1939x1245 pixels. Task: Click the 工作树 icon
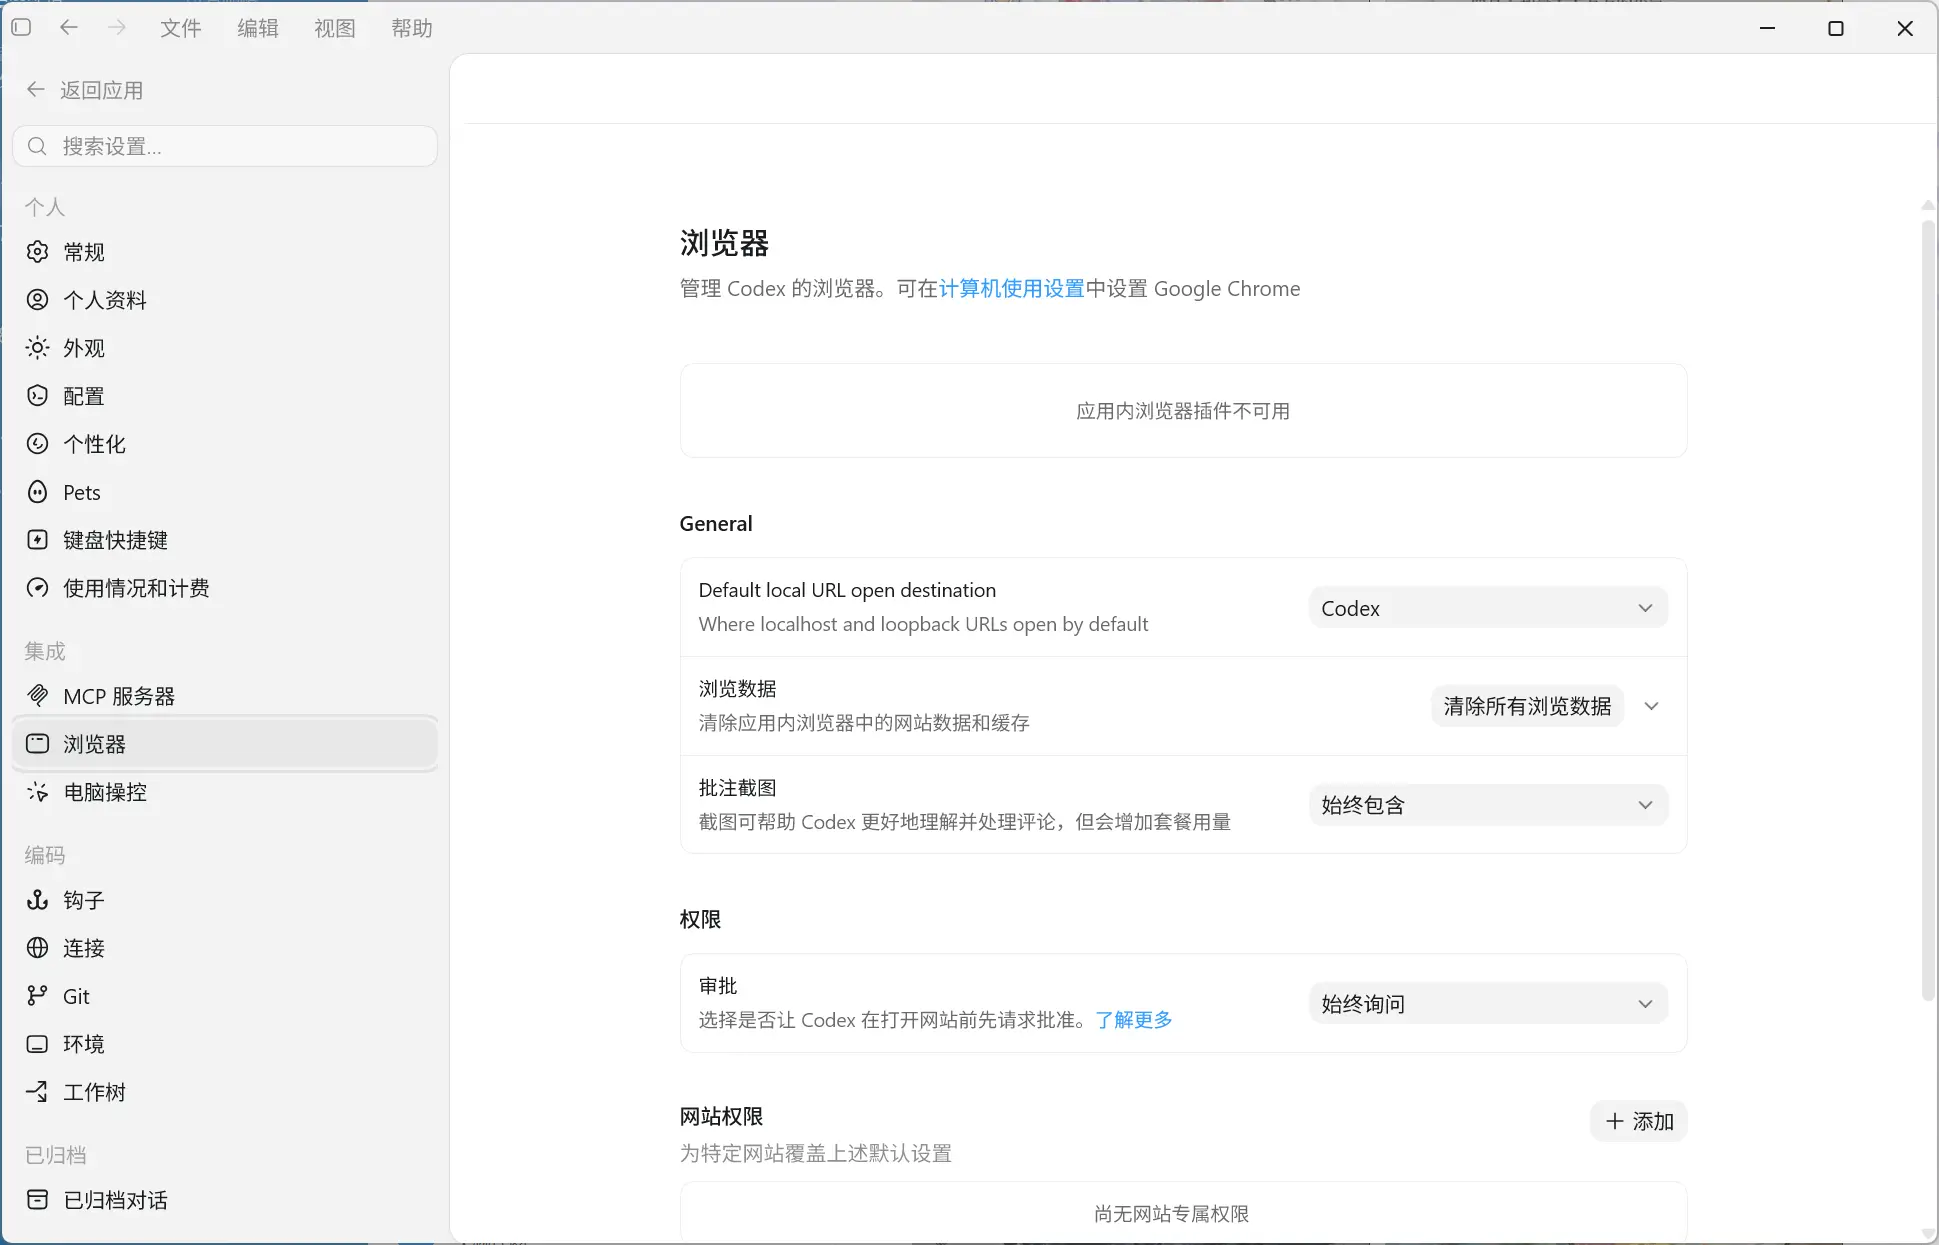[37, 1092]
